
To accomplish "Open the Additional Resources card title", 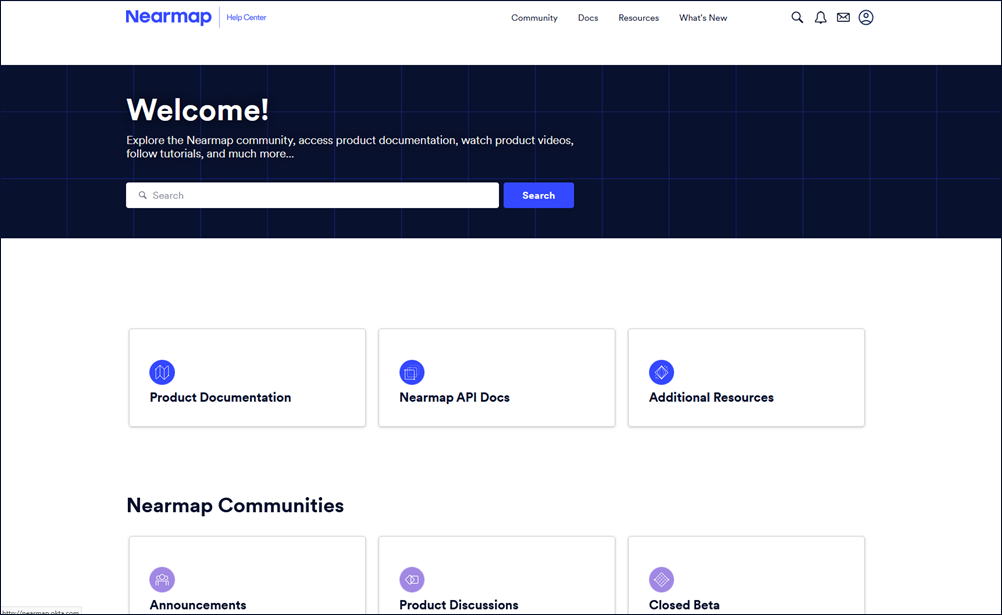I will pos(711,397).
